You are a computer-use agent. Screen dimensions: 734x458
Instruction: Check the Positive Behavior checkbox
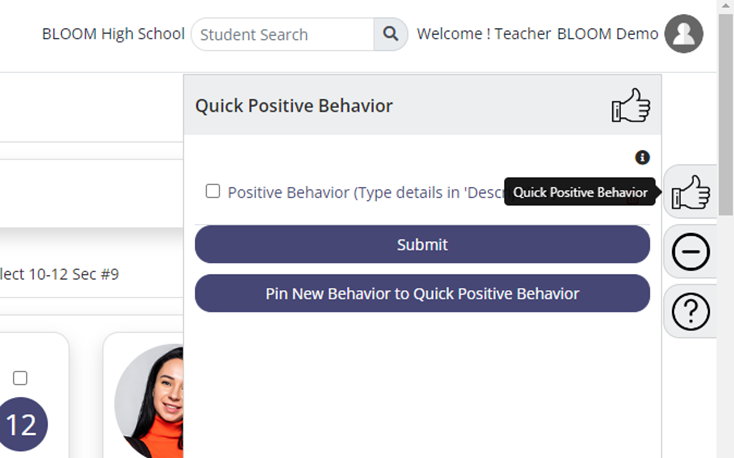tap(213, 191)
